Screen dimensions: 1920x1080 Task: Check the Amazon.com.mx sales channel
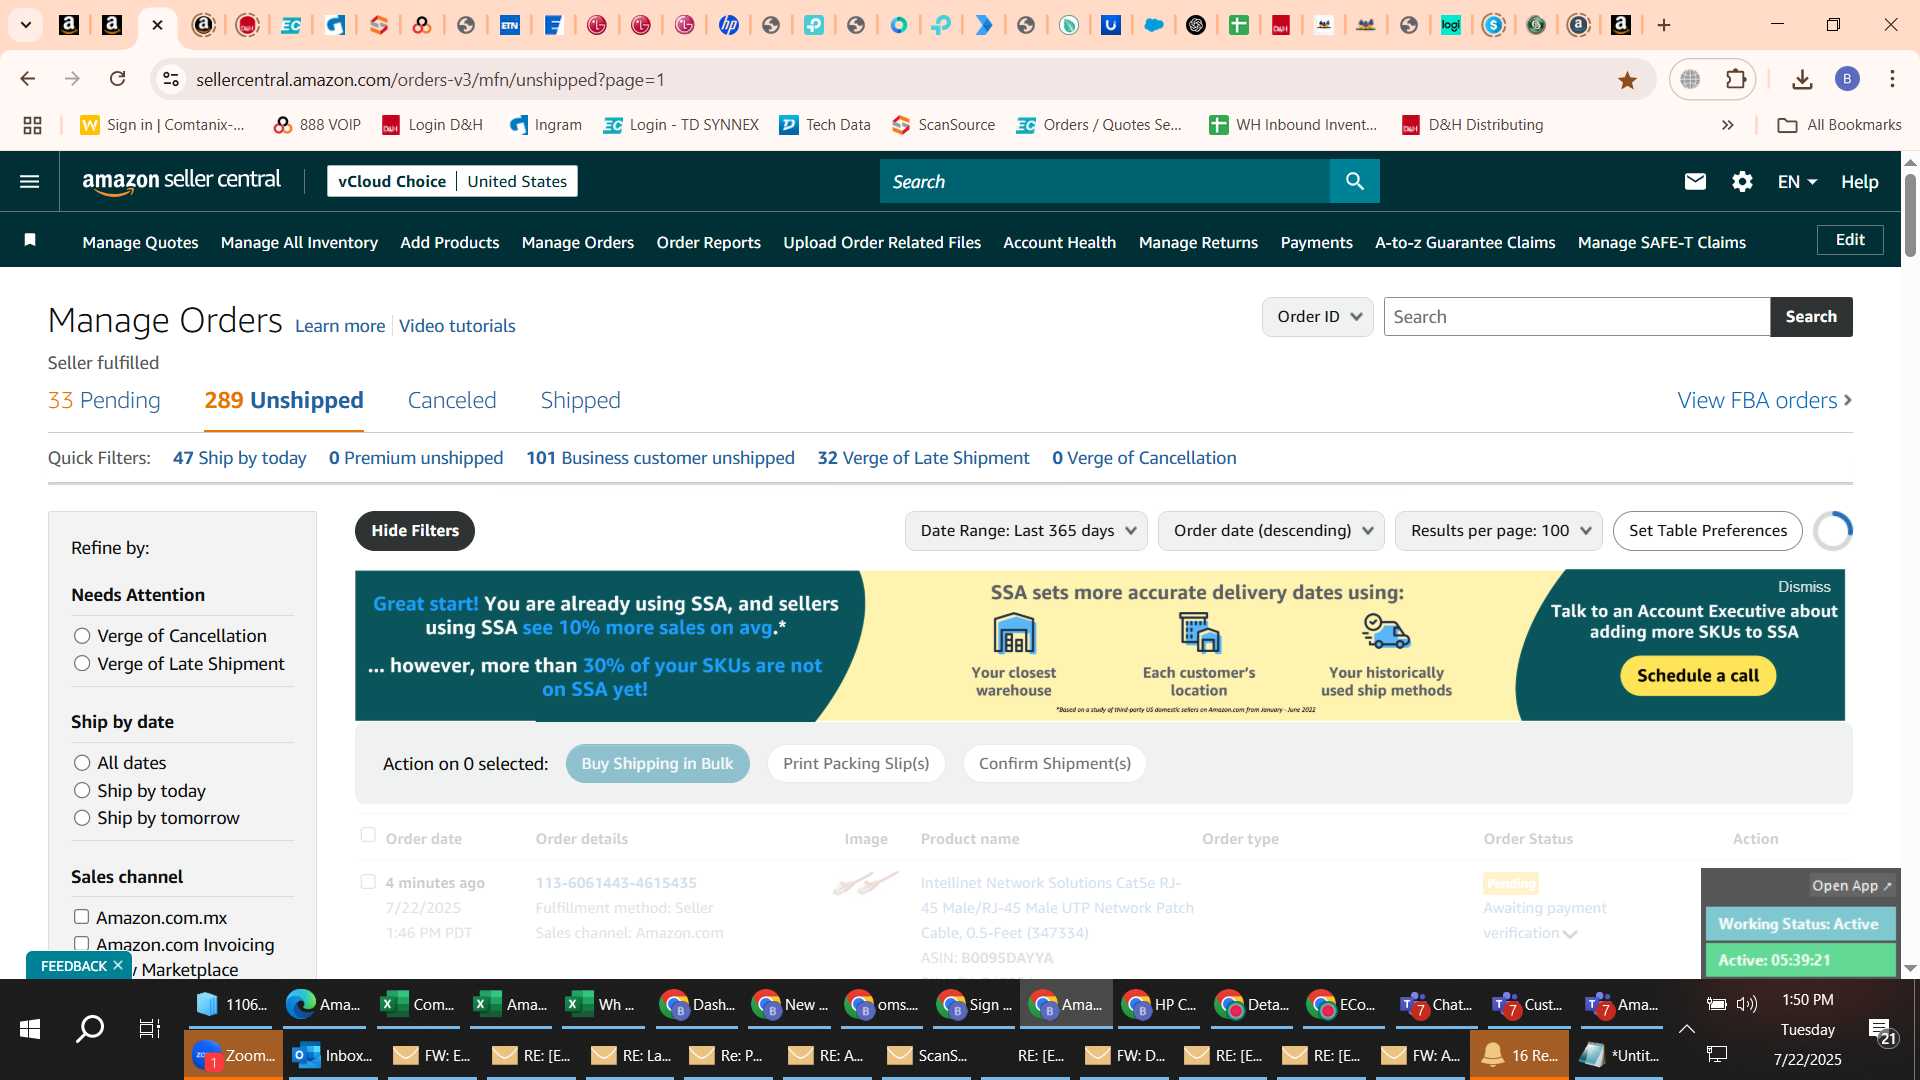coord(81,917)
